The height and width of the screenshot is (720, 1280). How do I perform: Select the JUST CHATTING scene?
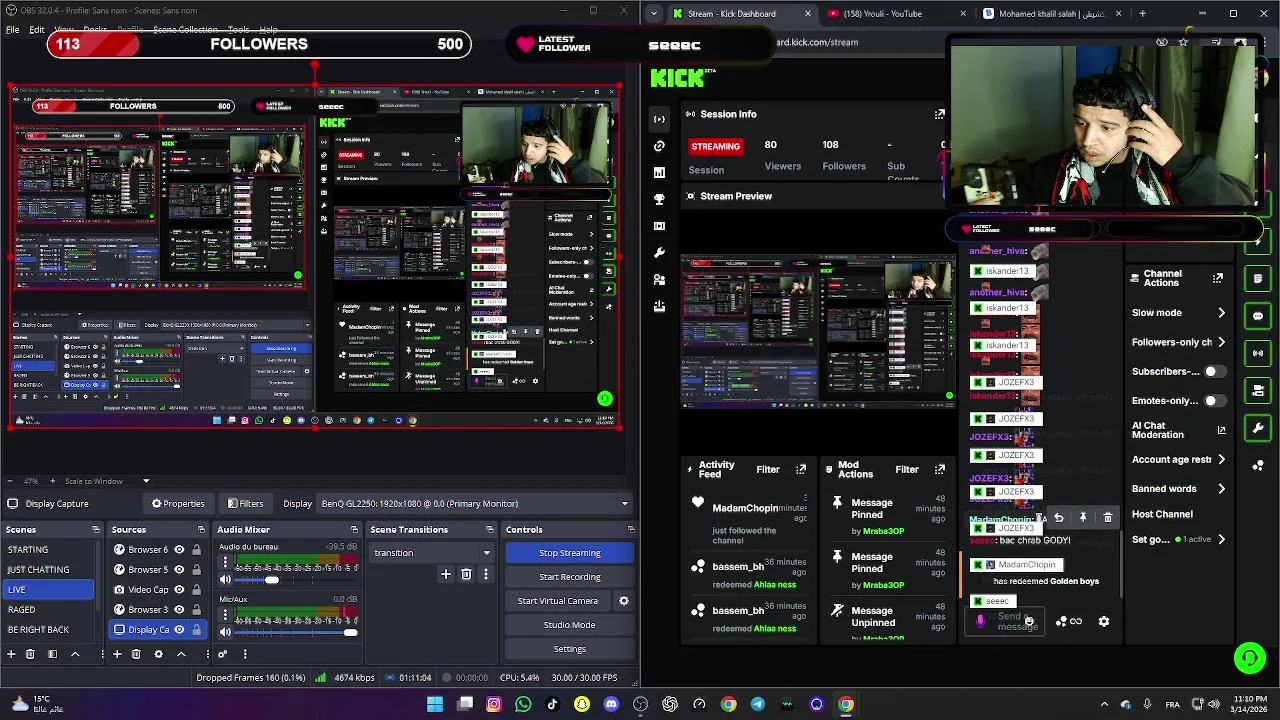(x=48, y=569)
